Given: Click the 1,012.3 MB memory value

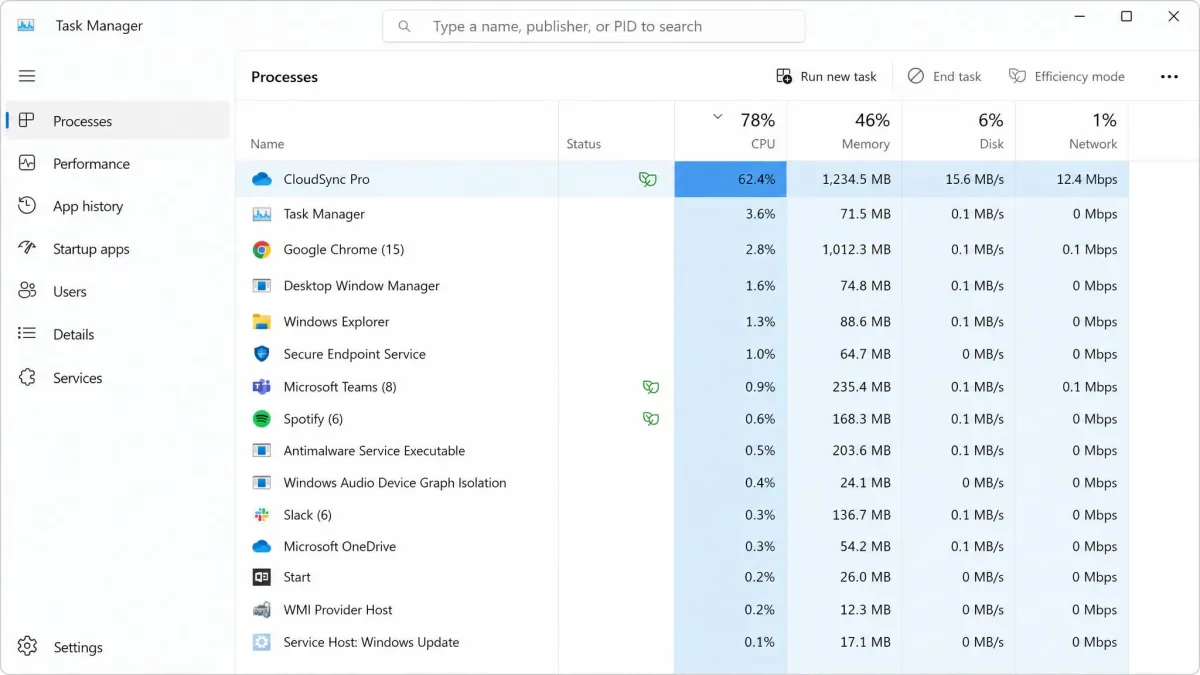Looking at the screenshot, I should coord(856,250).
